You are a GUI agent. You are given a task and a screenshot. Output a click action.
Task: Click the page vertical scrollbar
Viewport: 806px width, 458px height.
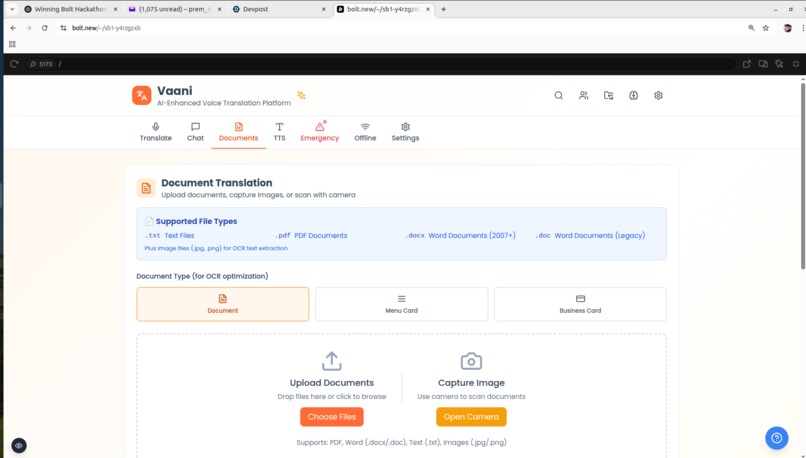coord(802,176)
